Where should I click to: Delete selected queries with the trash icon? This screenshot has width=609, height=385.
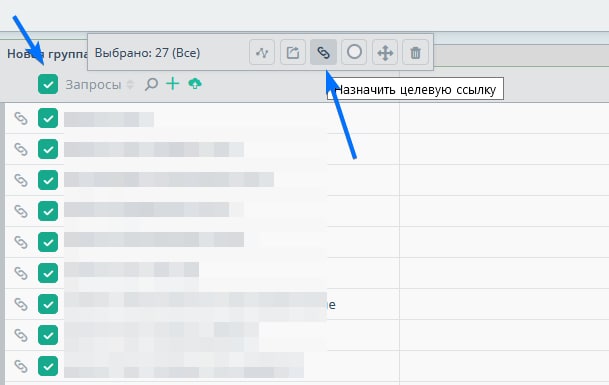coord(415,52)
